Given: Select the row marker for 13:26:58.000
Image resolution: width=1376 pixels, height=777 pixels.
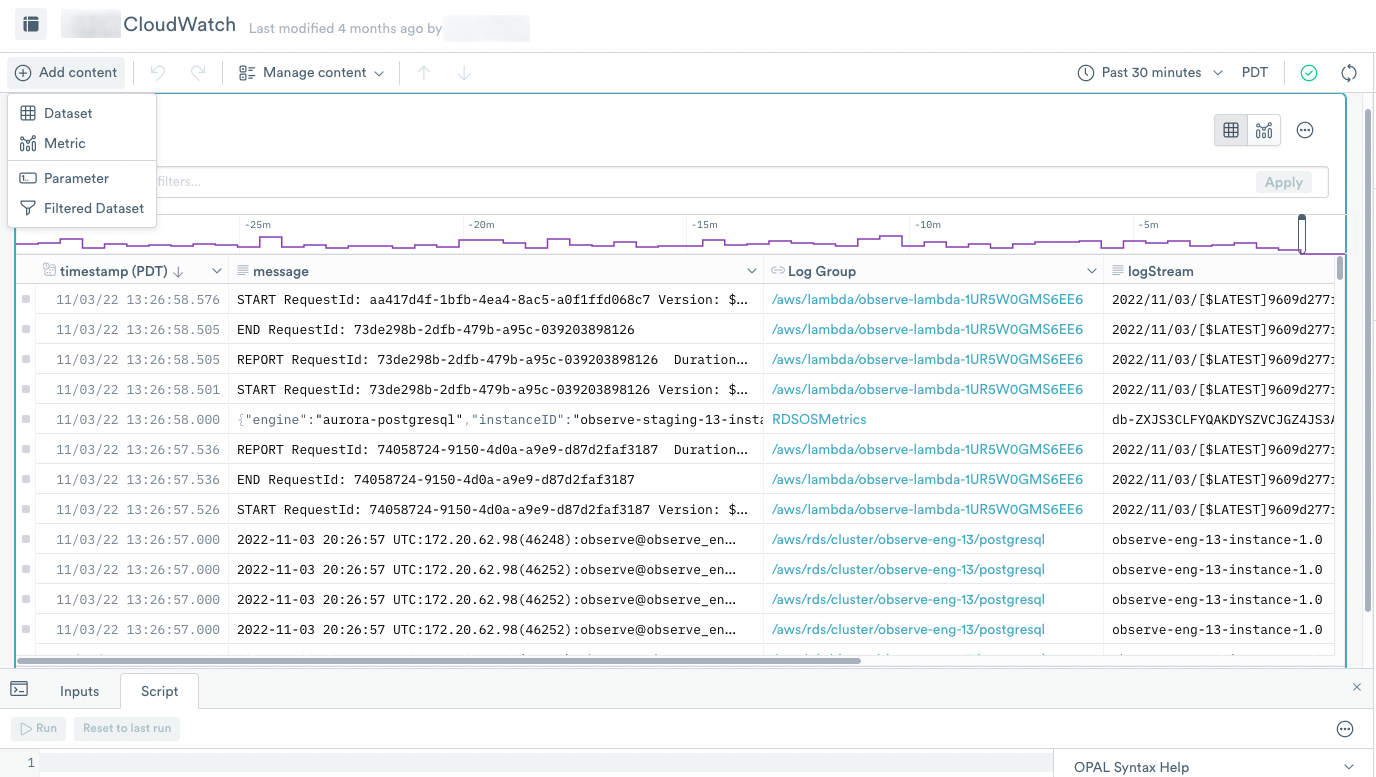Looking at the screenshot, I should click(x=26, y=420).
